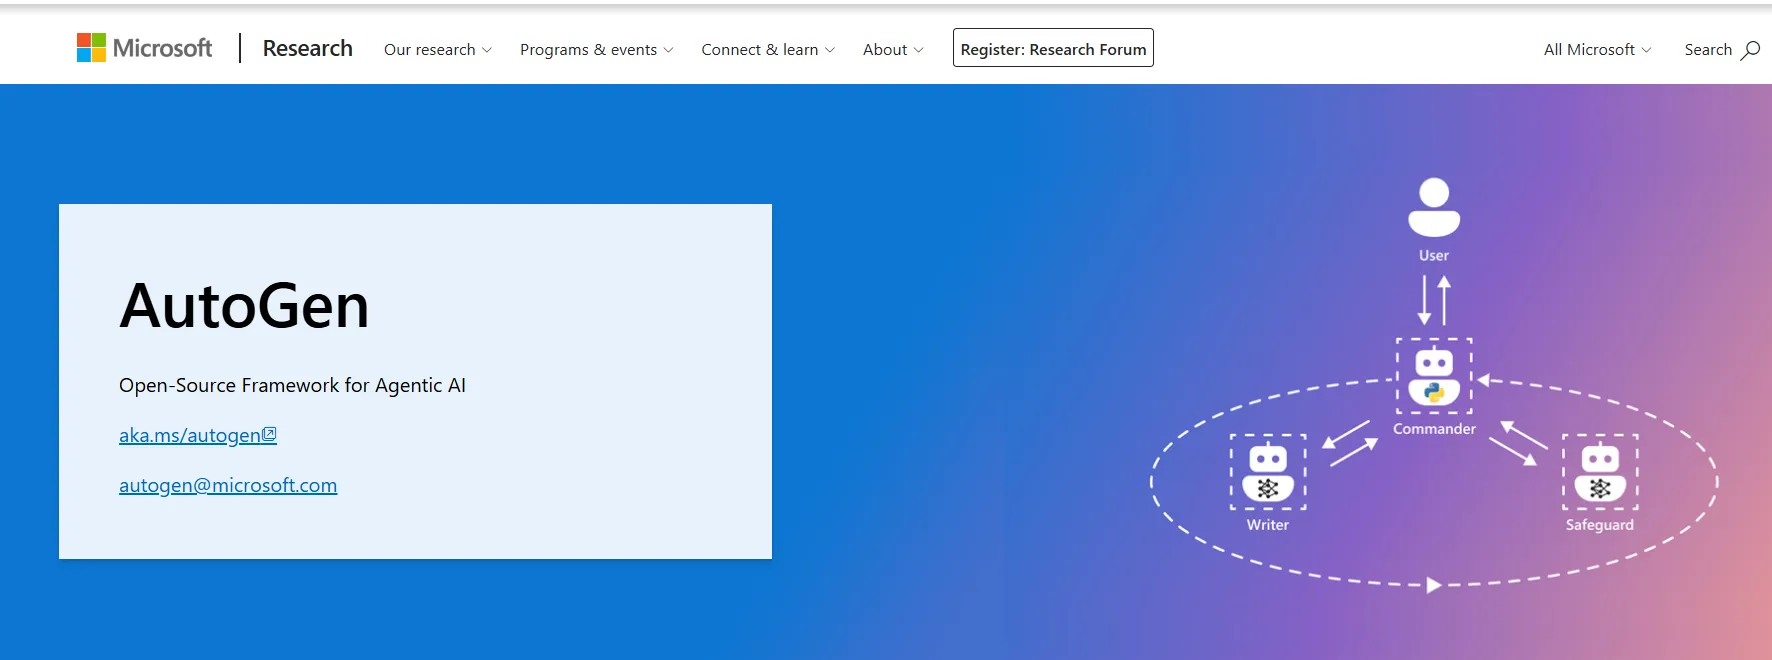The height and width of the screenshot is (660, 1772).
Task: Expand the Our research menu
Action: click(x=438, y=49)
